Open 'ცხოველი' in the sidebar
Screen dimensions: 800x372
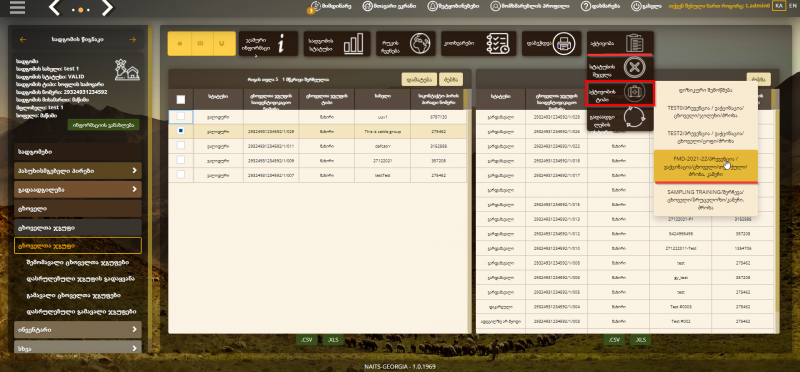78,209
